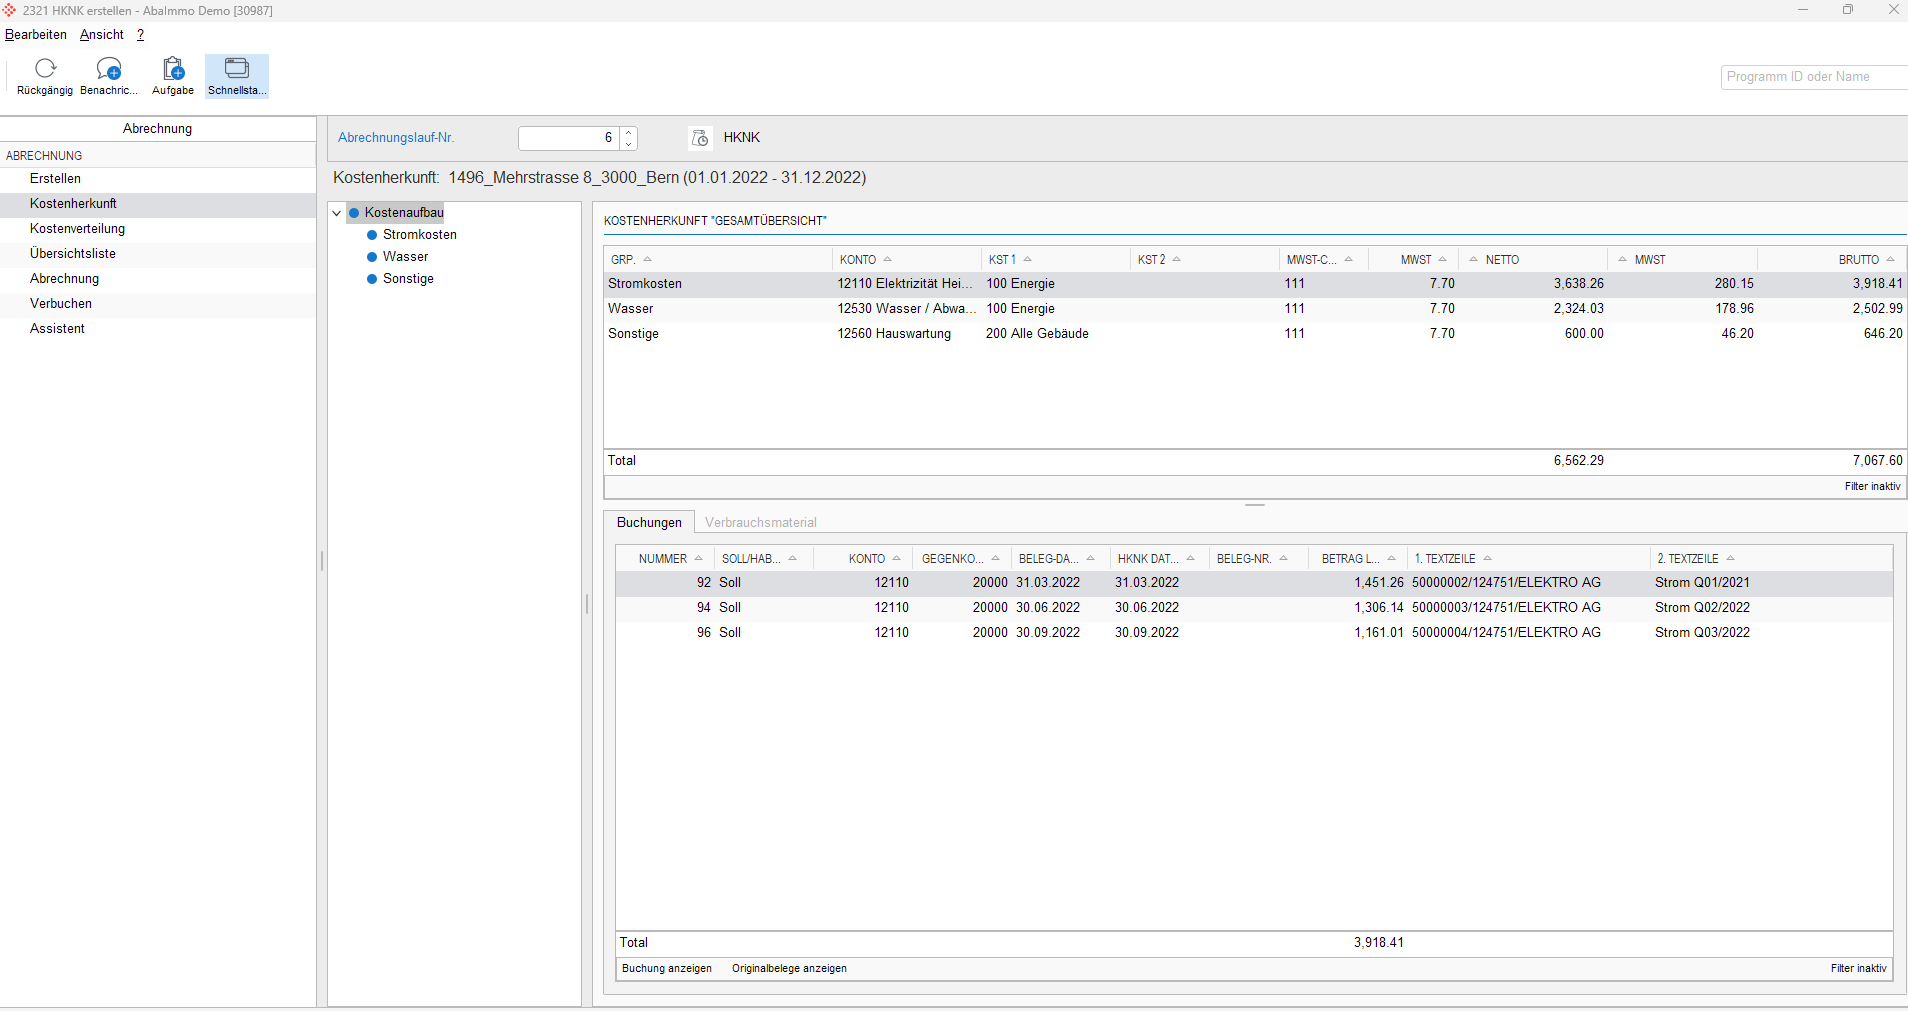Increase the Abrechnungslauf-Nr. with up arrow
Screen dimensions: 1908x1011
[x=629, y=132]
